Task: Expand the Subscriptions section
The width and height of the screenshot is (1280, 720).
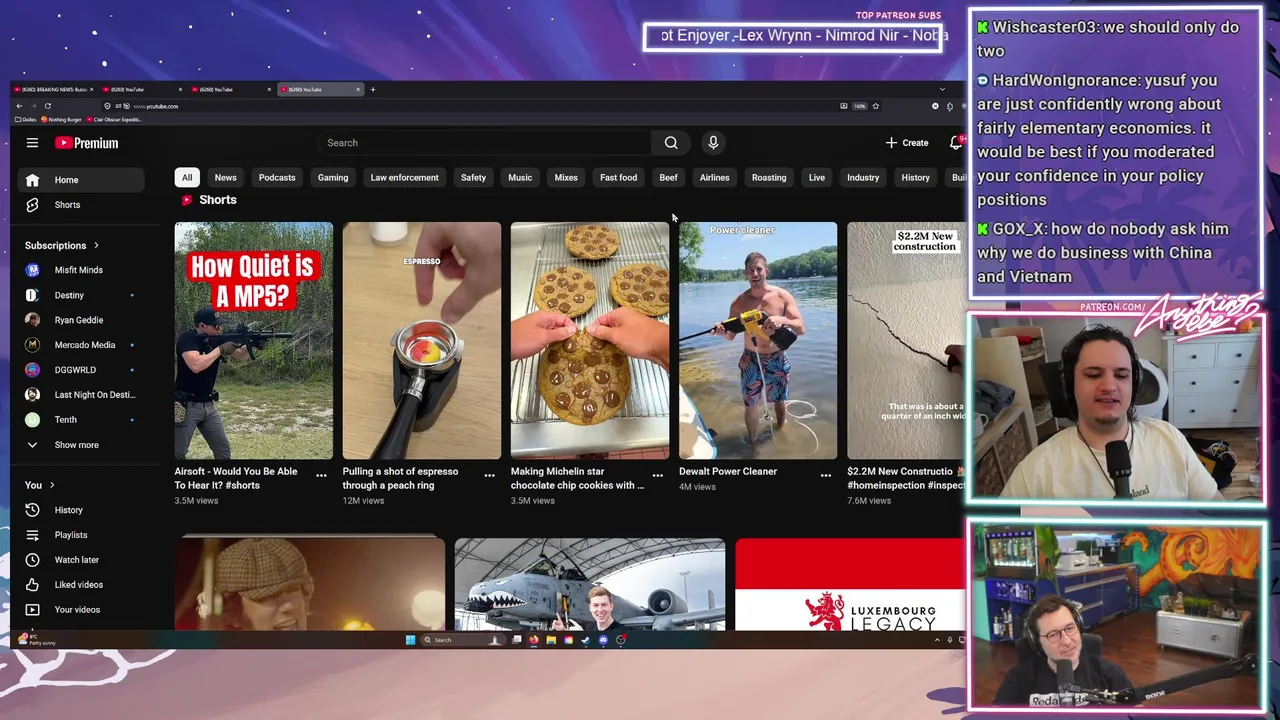Action: pyautogui.click(x=62, y=245)
